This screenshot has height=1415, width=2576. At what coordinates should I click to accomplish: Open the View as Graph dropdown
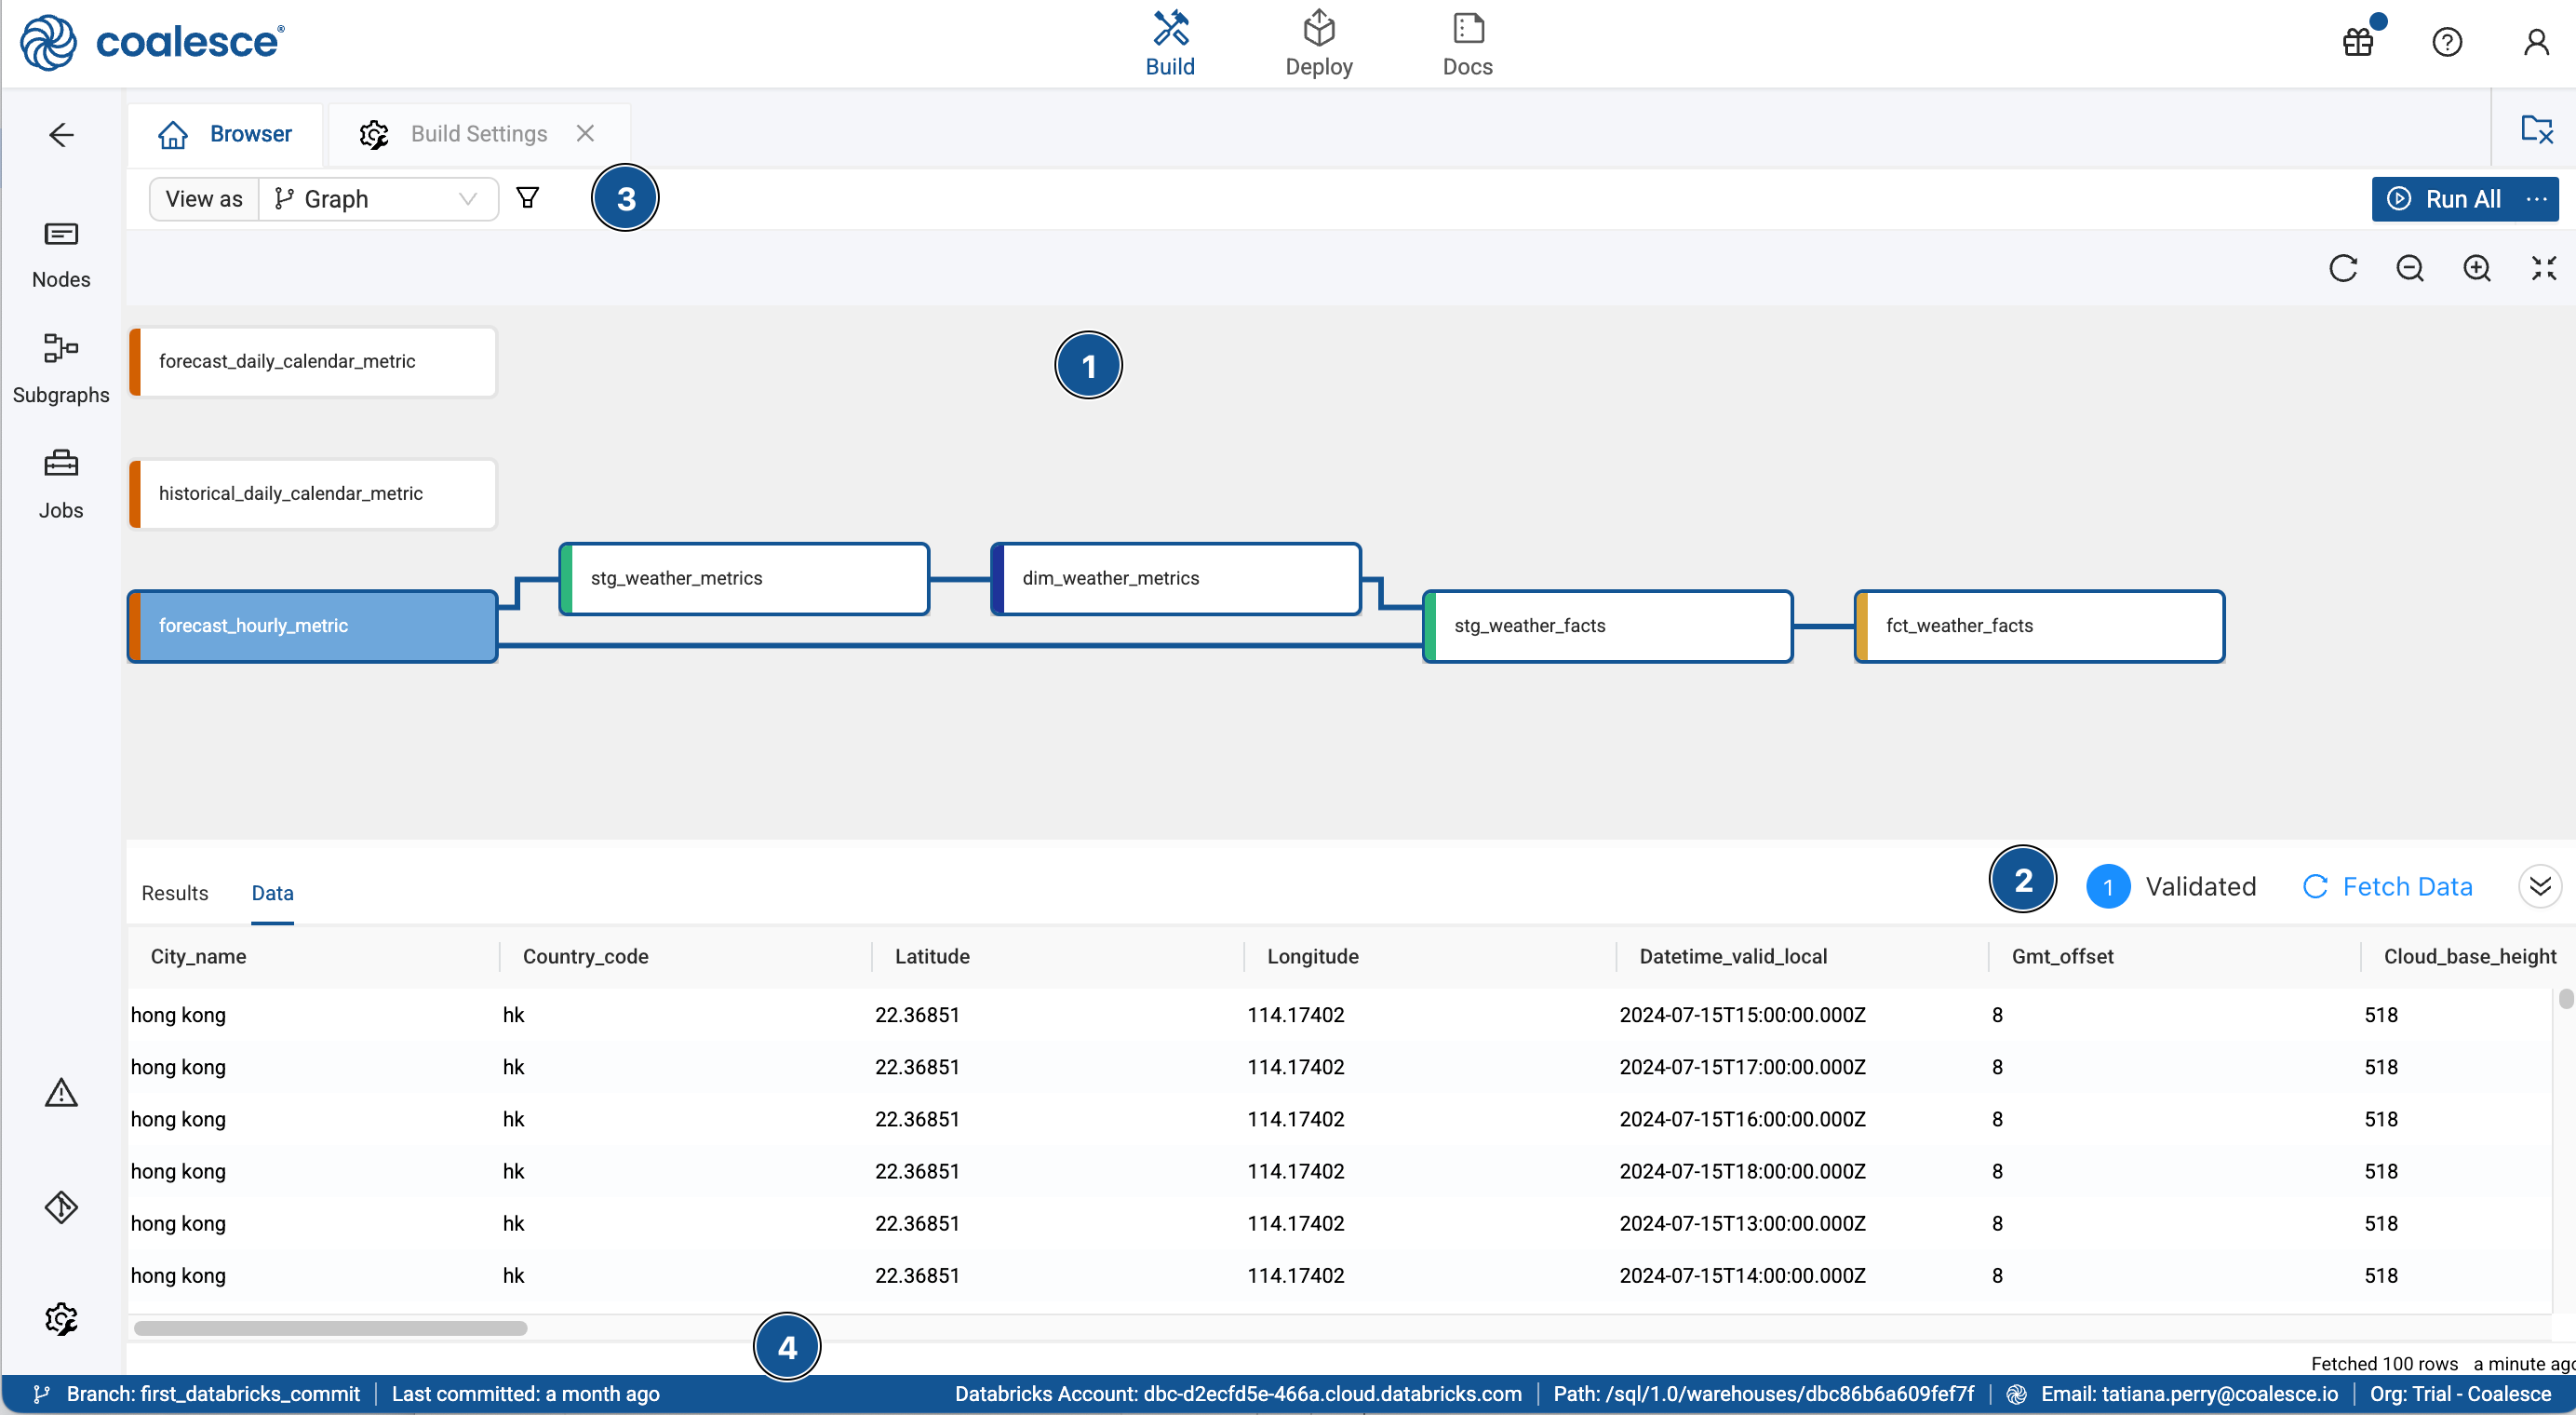click(x=378, y=199)
